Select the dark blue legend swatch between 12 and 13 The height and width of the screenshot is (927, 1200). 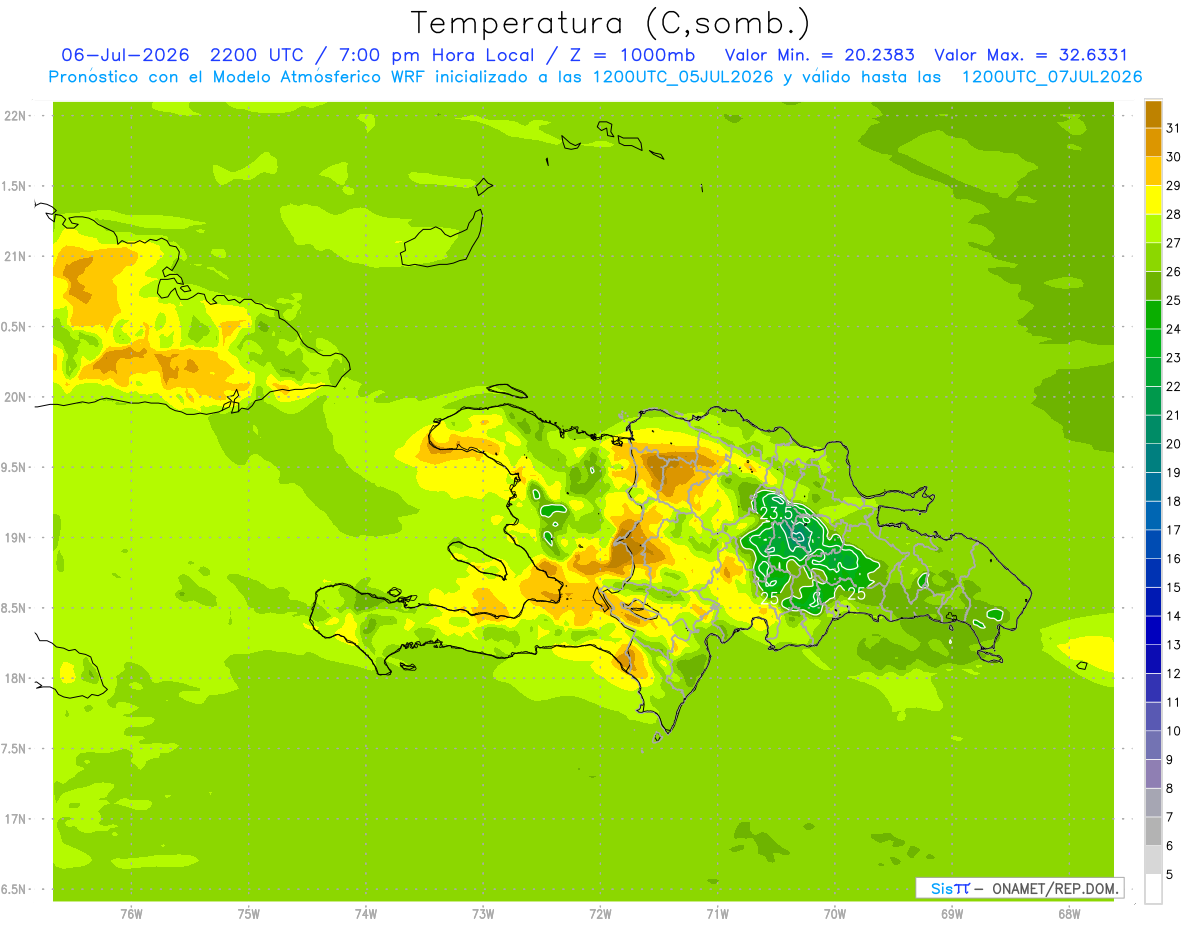(x=1153, y=659)
